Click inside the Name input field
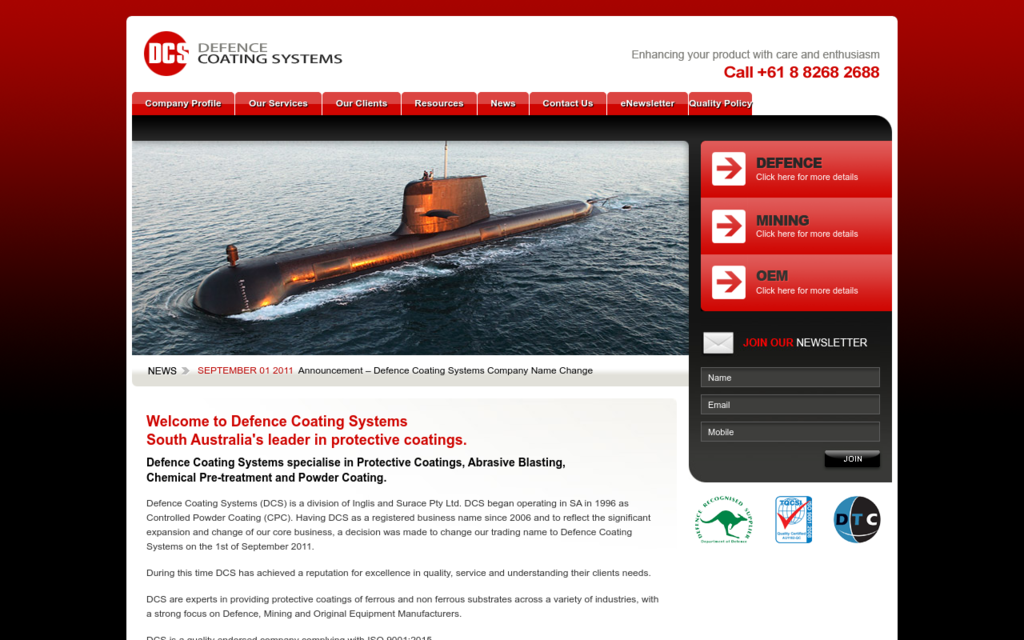The height and width of the screenshot is (640, 1024). [x=790, y=377]
